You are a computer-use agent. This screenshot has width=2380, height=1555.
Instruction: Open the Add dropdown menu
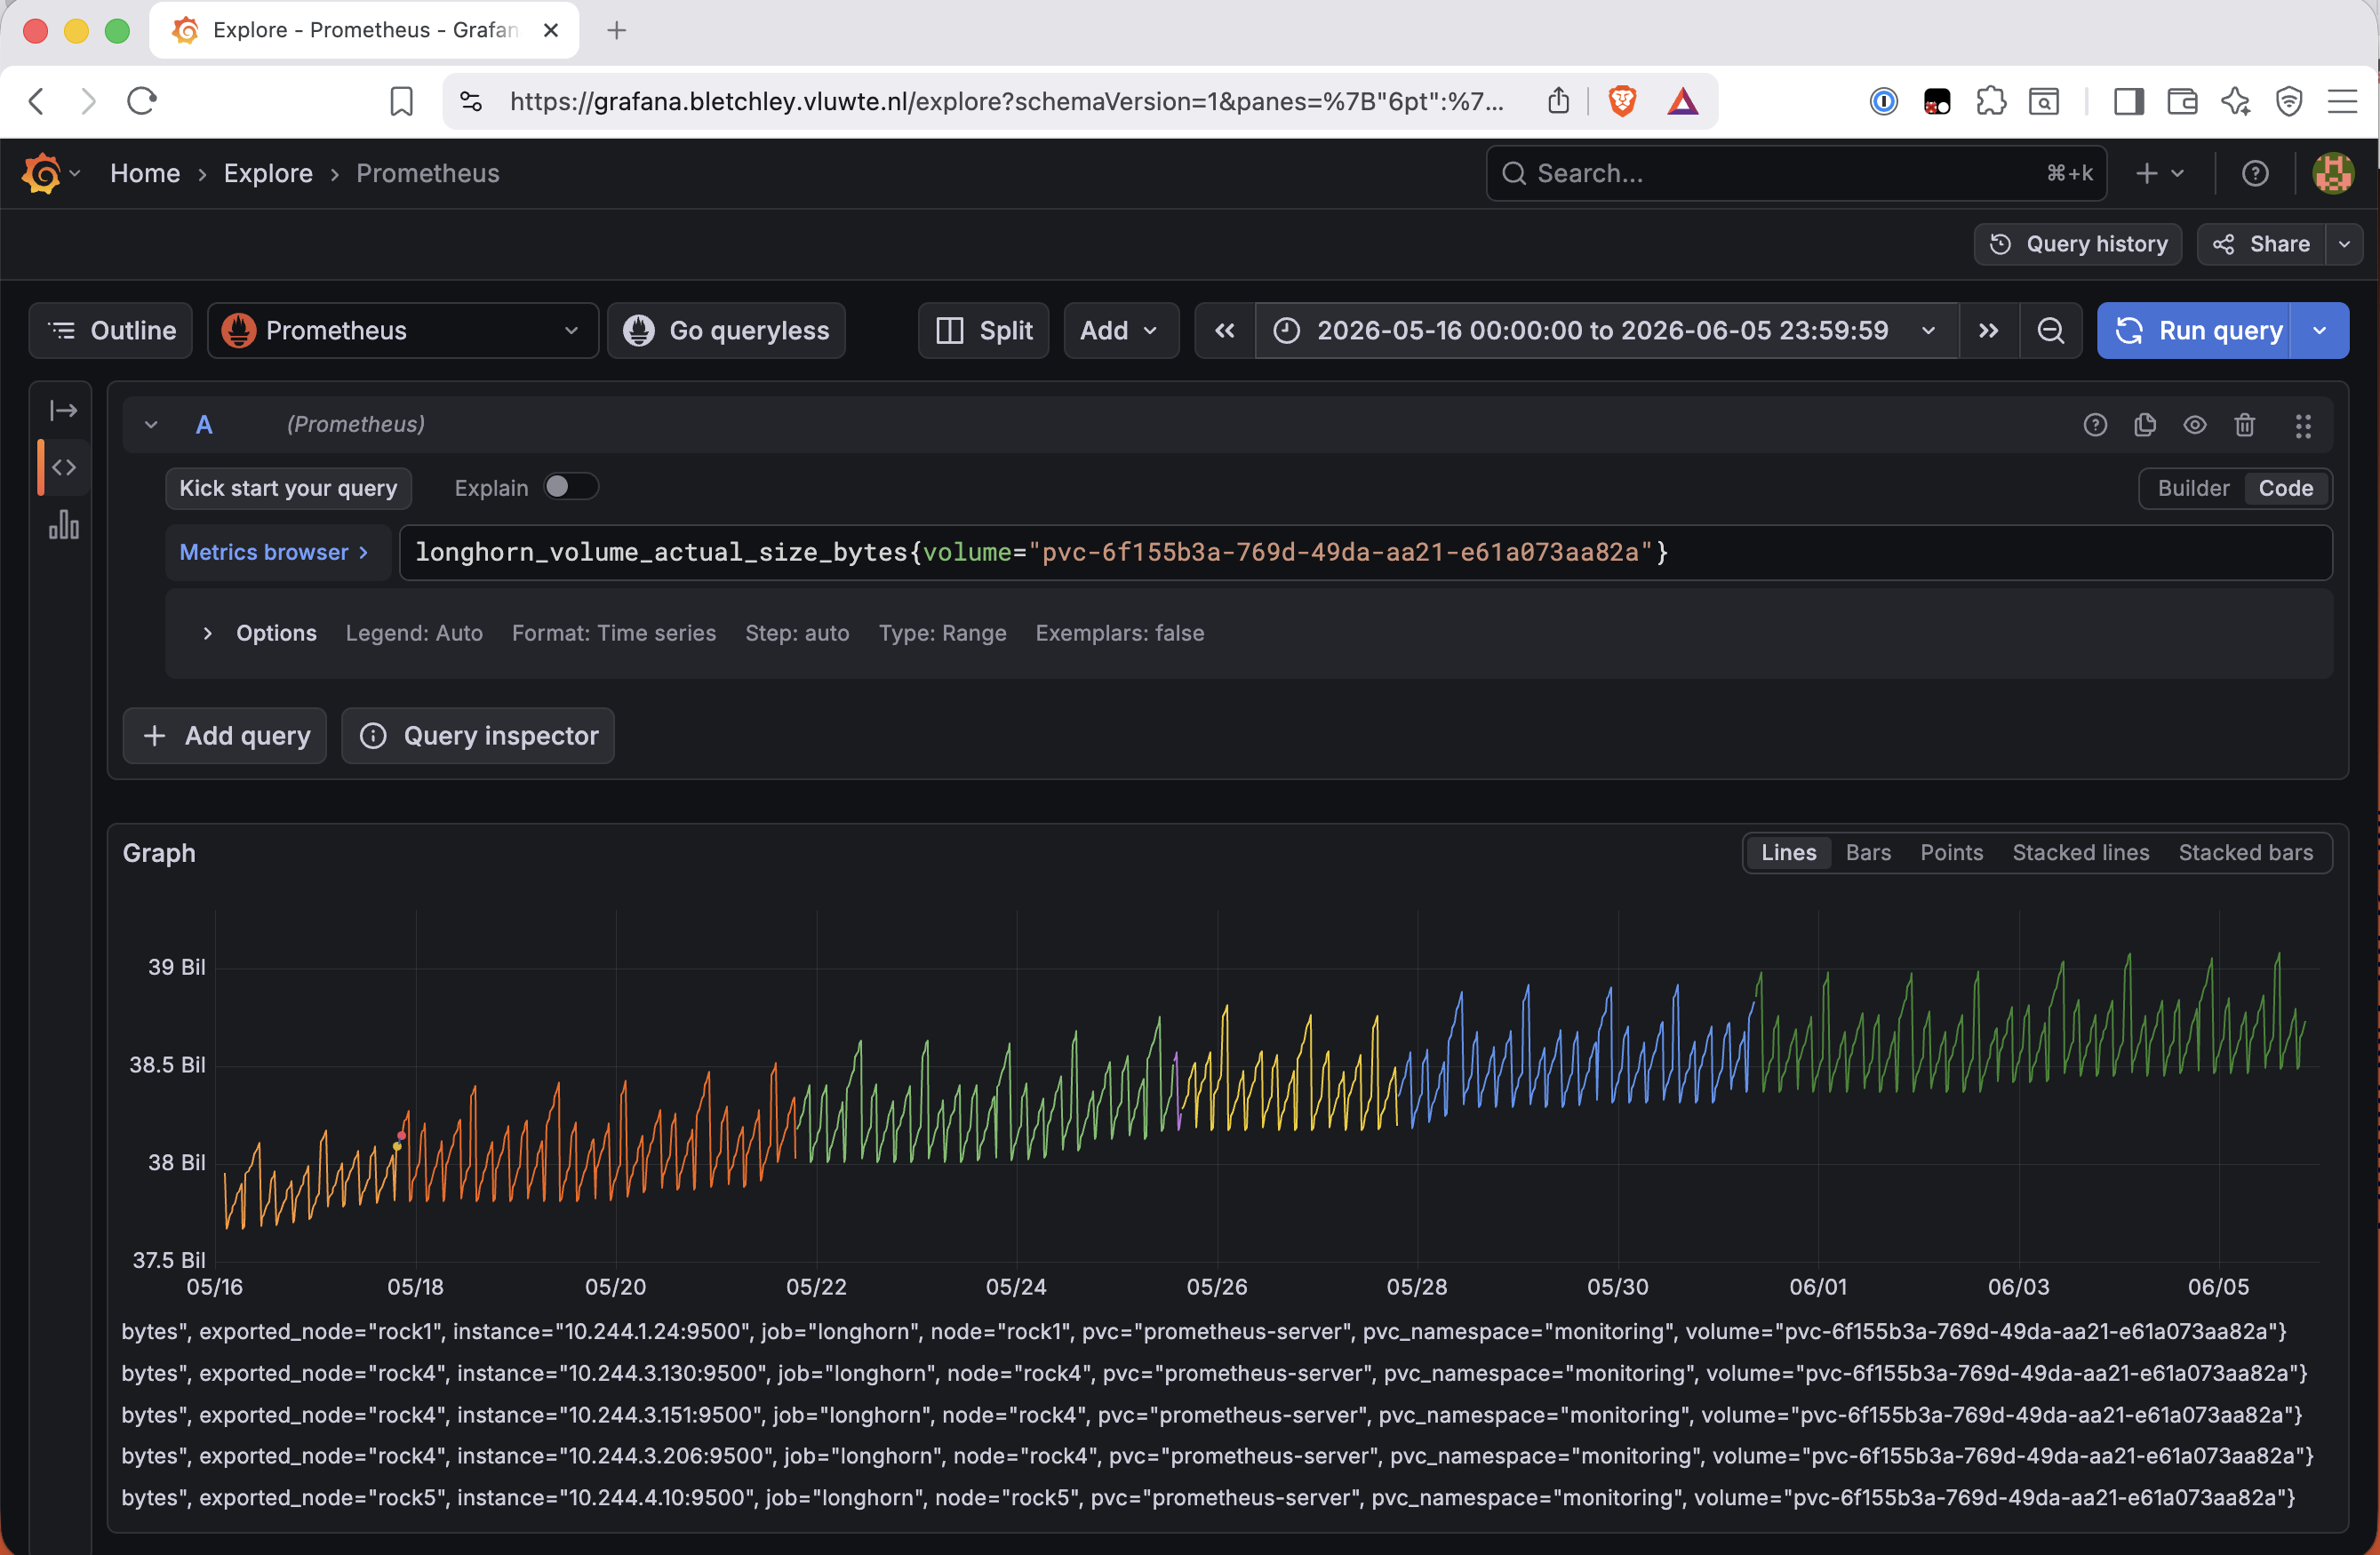coord(1121,331)
